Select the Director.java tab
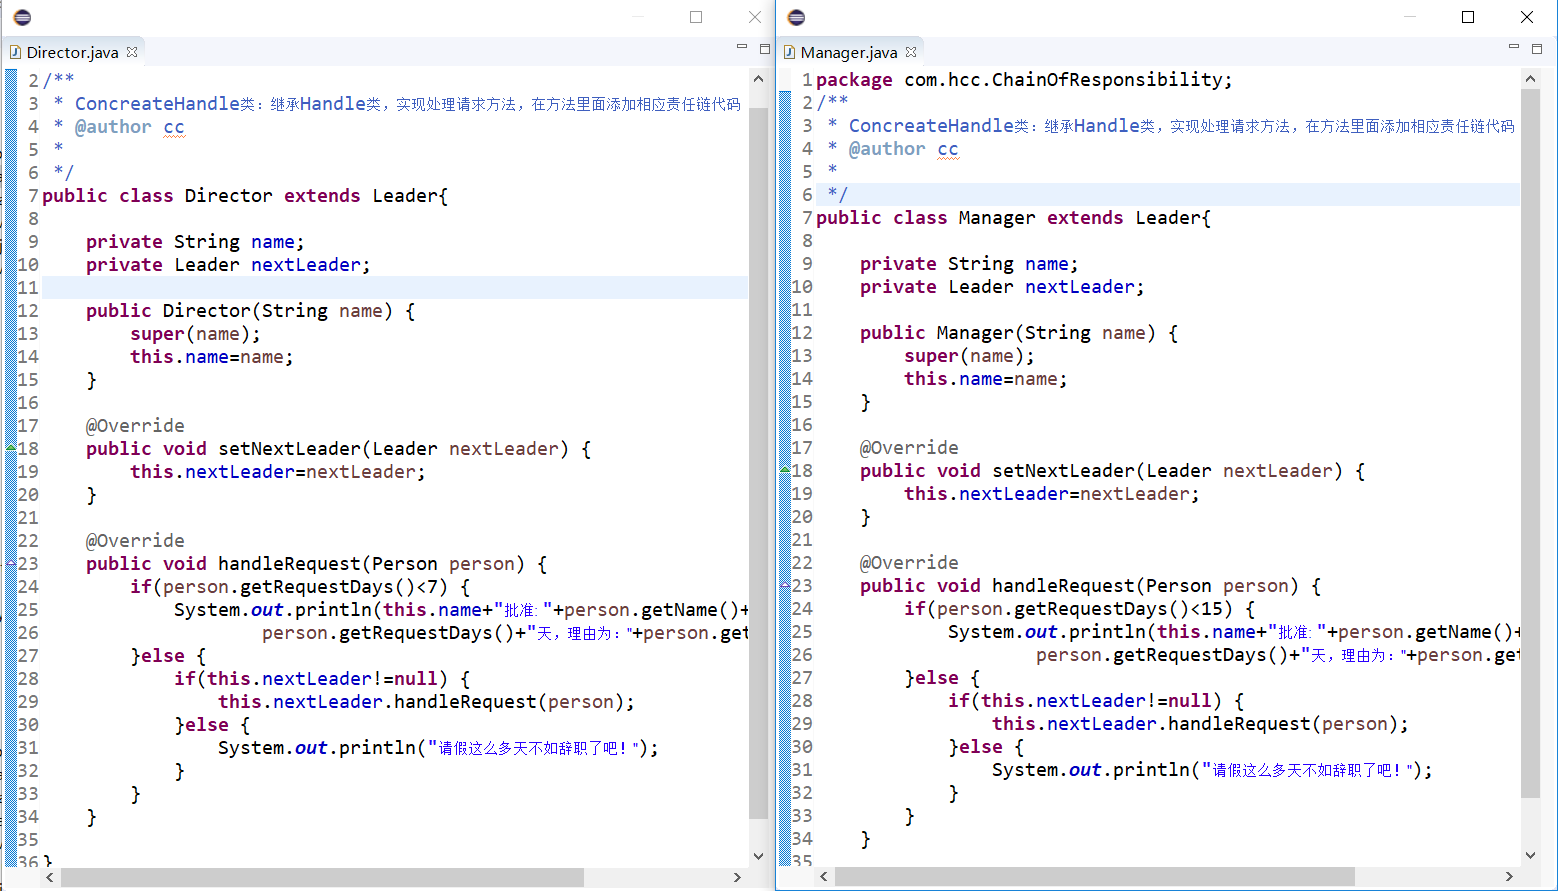The width and height of the screenshot is (1558, 891). pyautogui.click(x=72, y=52)
